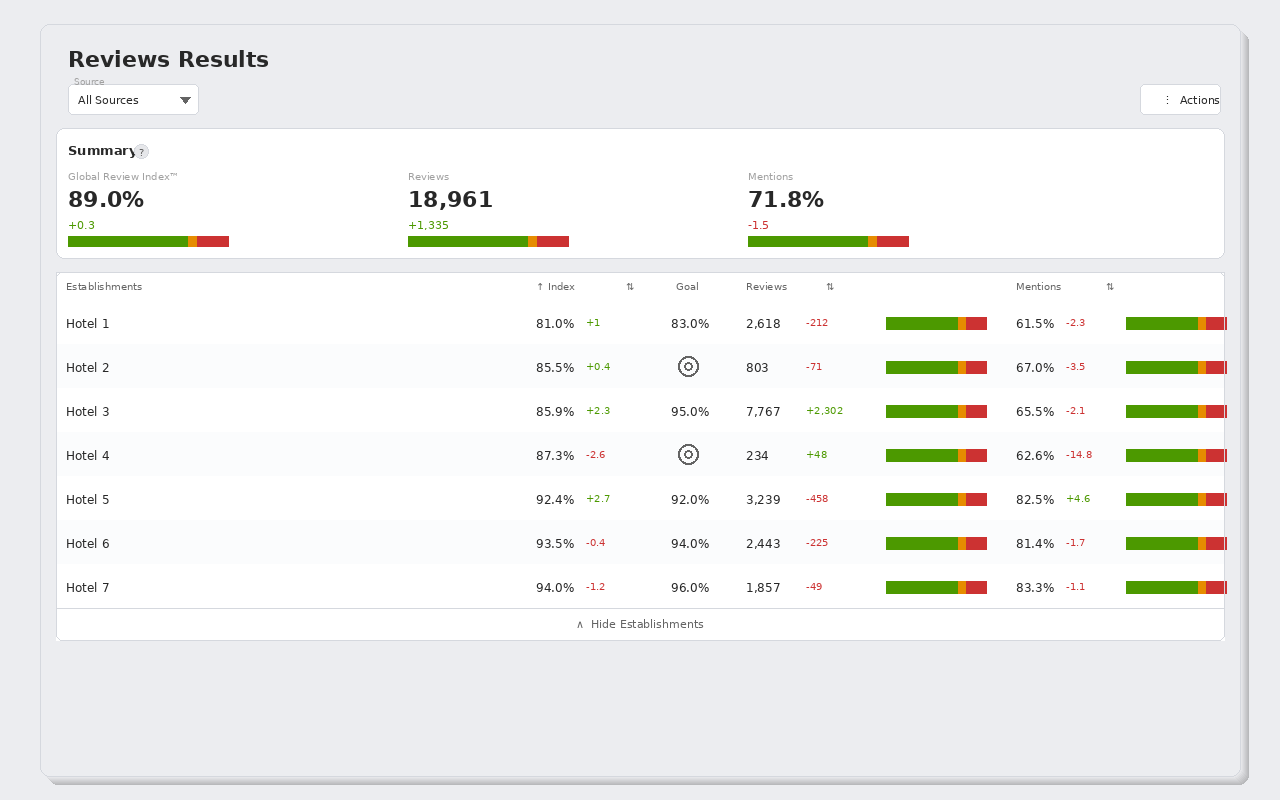Click the Hotel 3 reviews sentiment bar
The width and height of the screenshot is (1280, 800).
coord(936,412)
